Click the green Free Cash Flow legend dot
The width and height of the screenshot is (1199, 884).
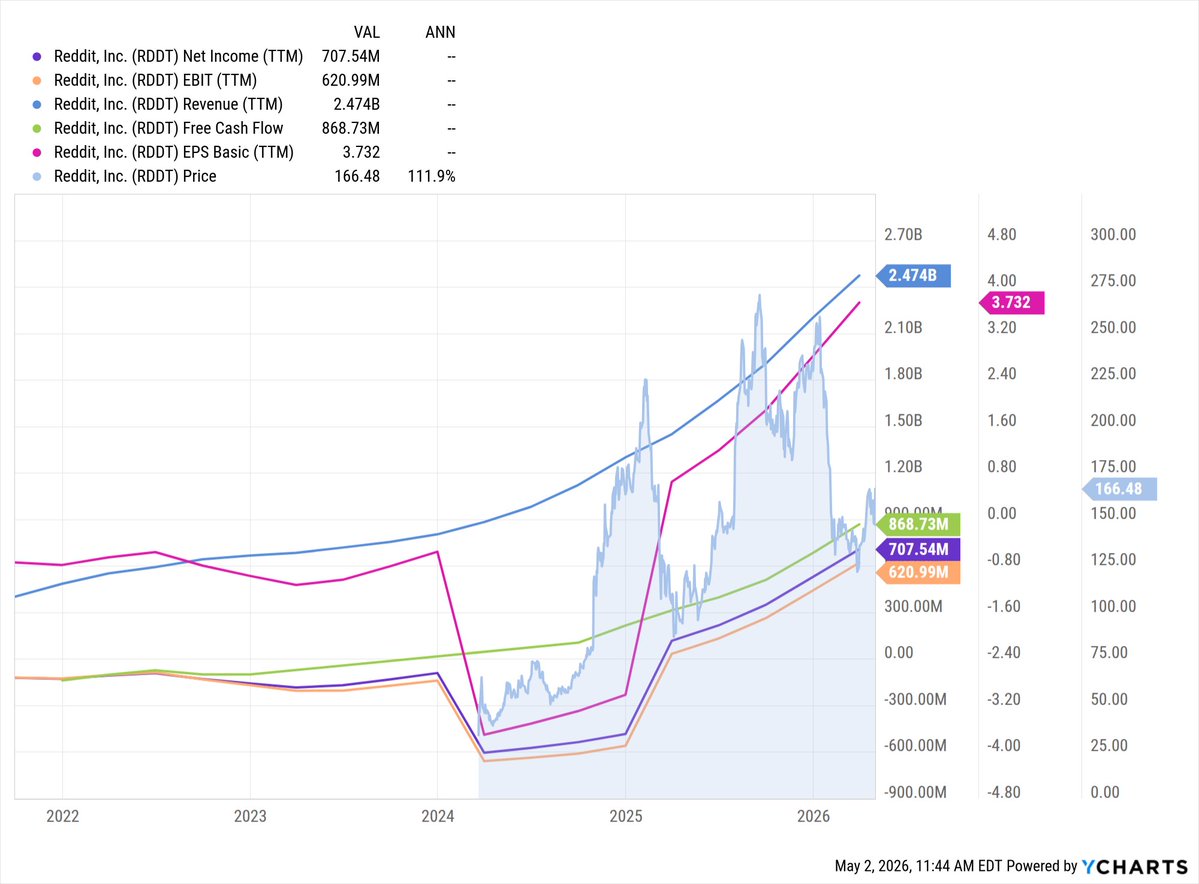tap(37, 128)
